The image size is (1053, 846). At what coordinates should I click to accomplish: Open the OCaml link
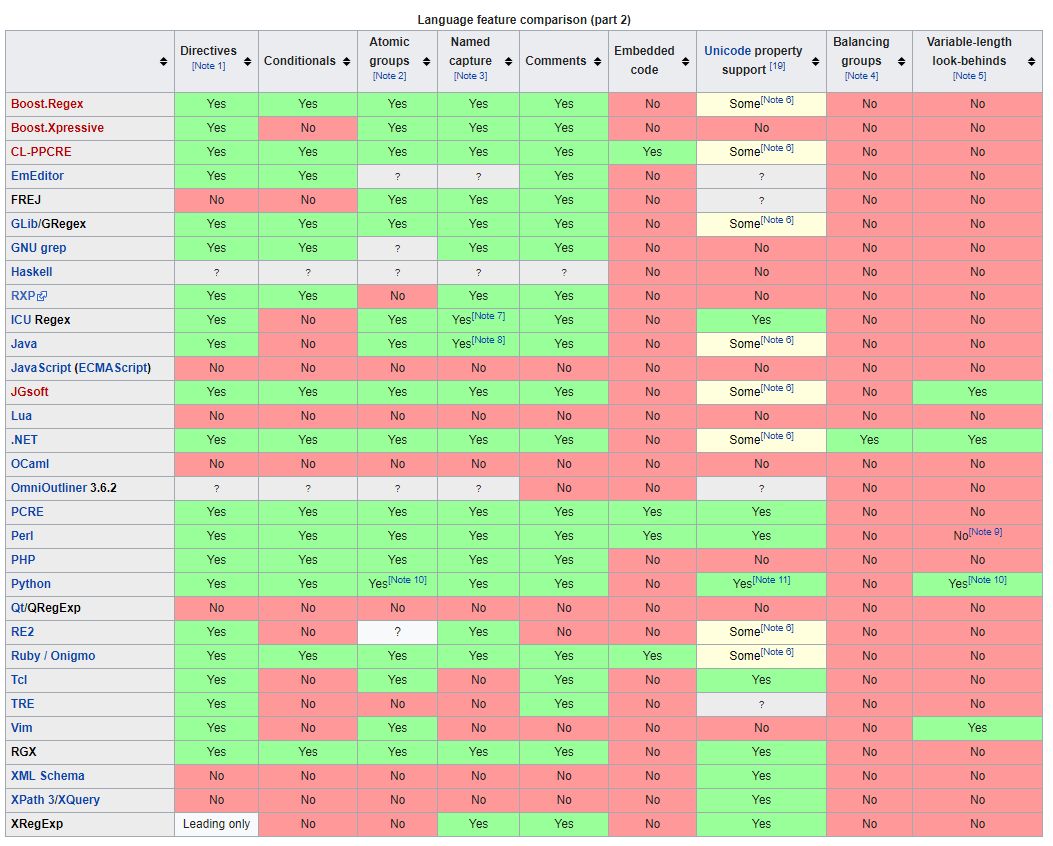(30, 464)
